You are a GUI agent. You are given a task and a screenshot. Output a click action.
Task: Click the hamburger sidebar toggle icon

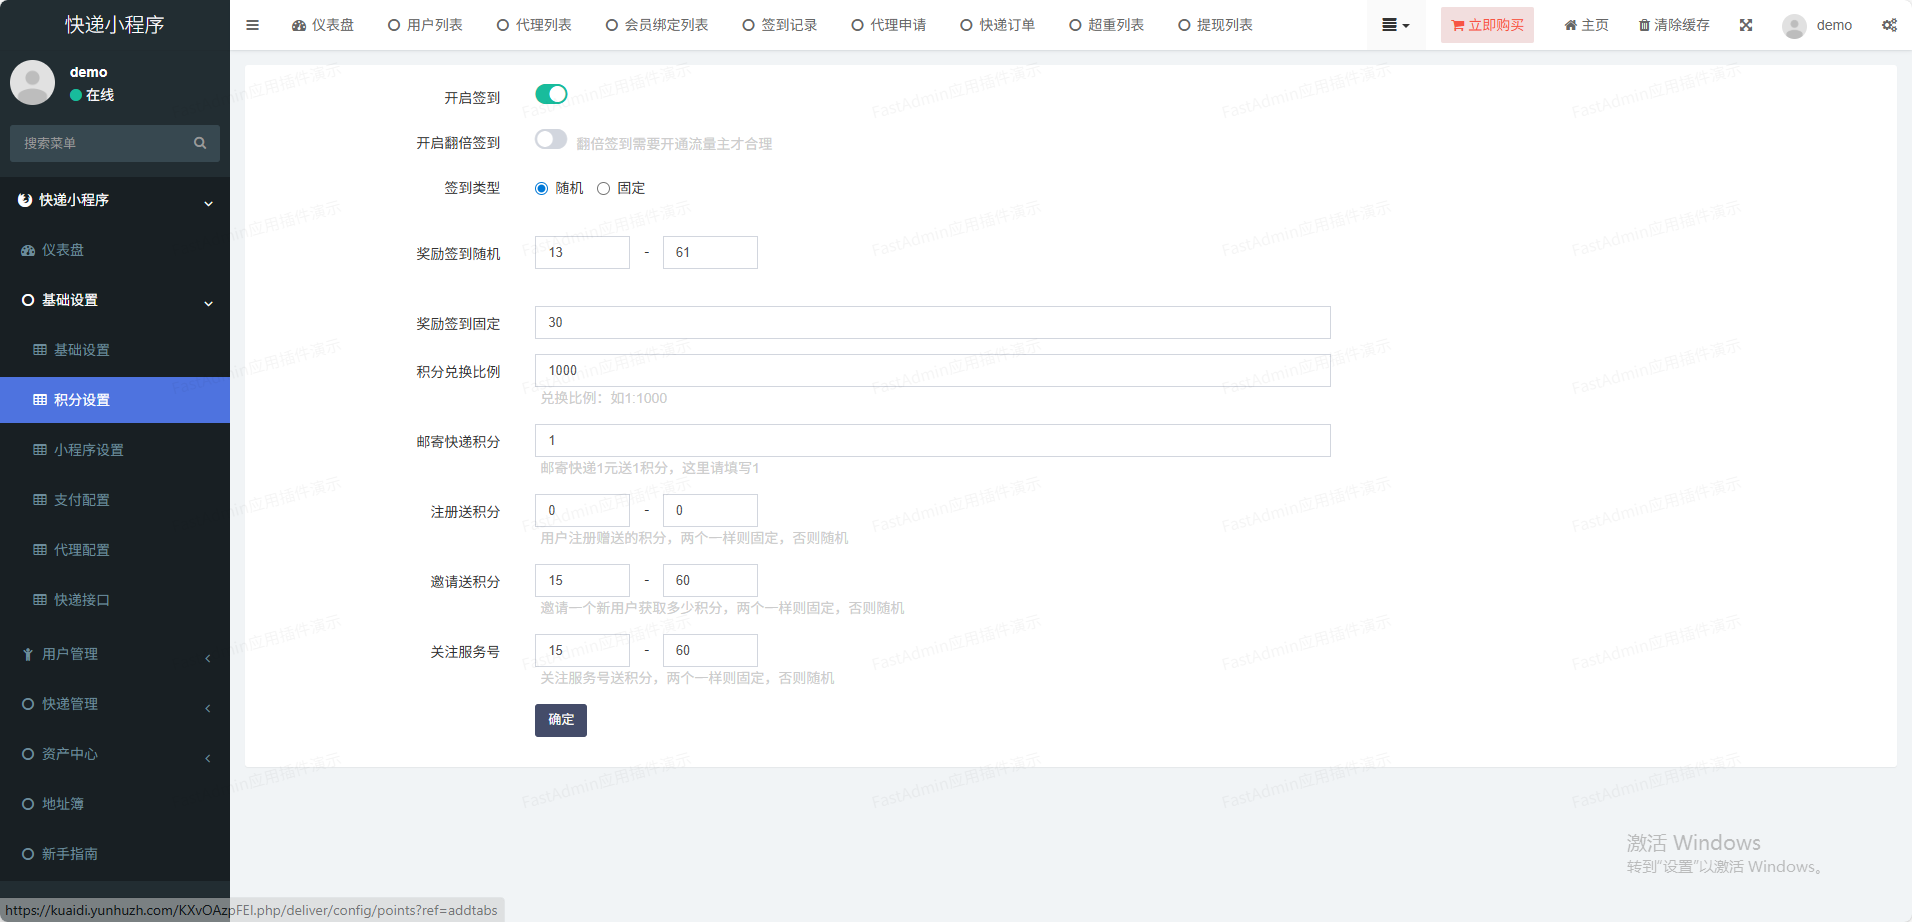(252, 25)
